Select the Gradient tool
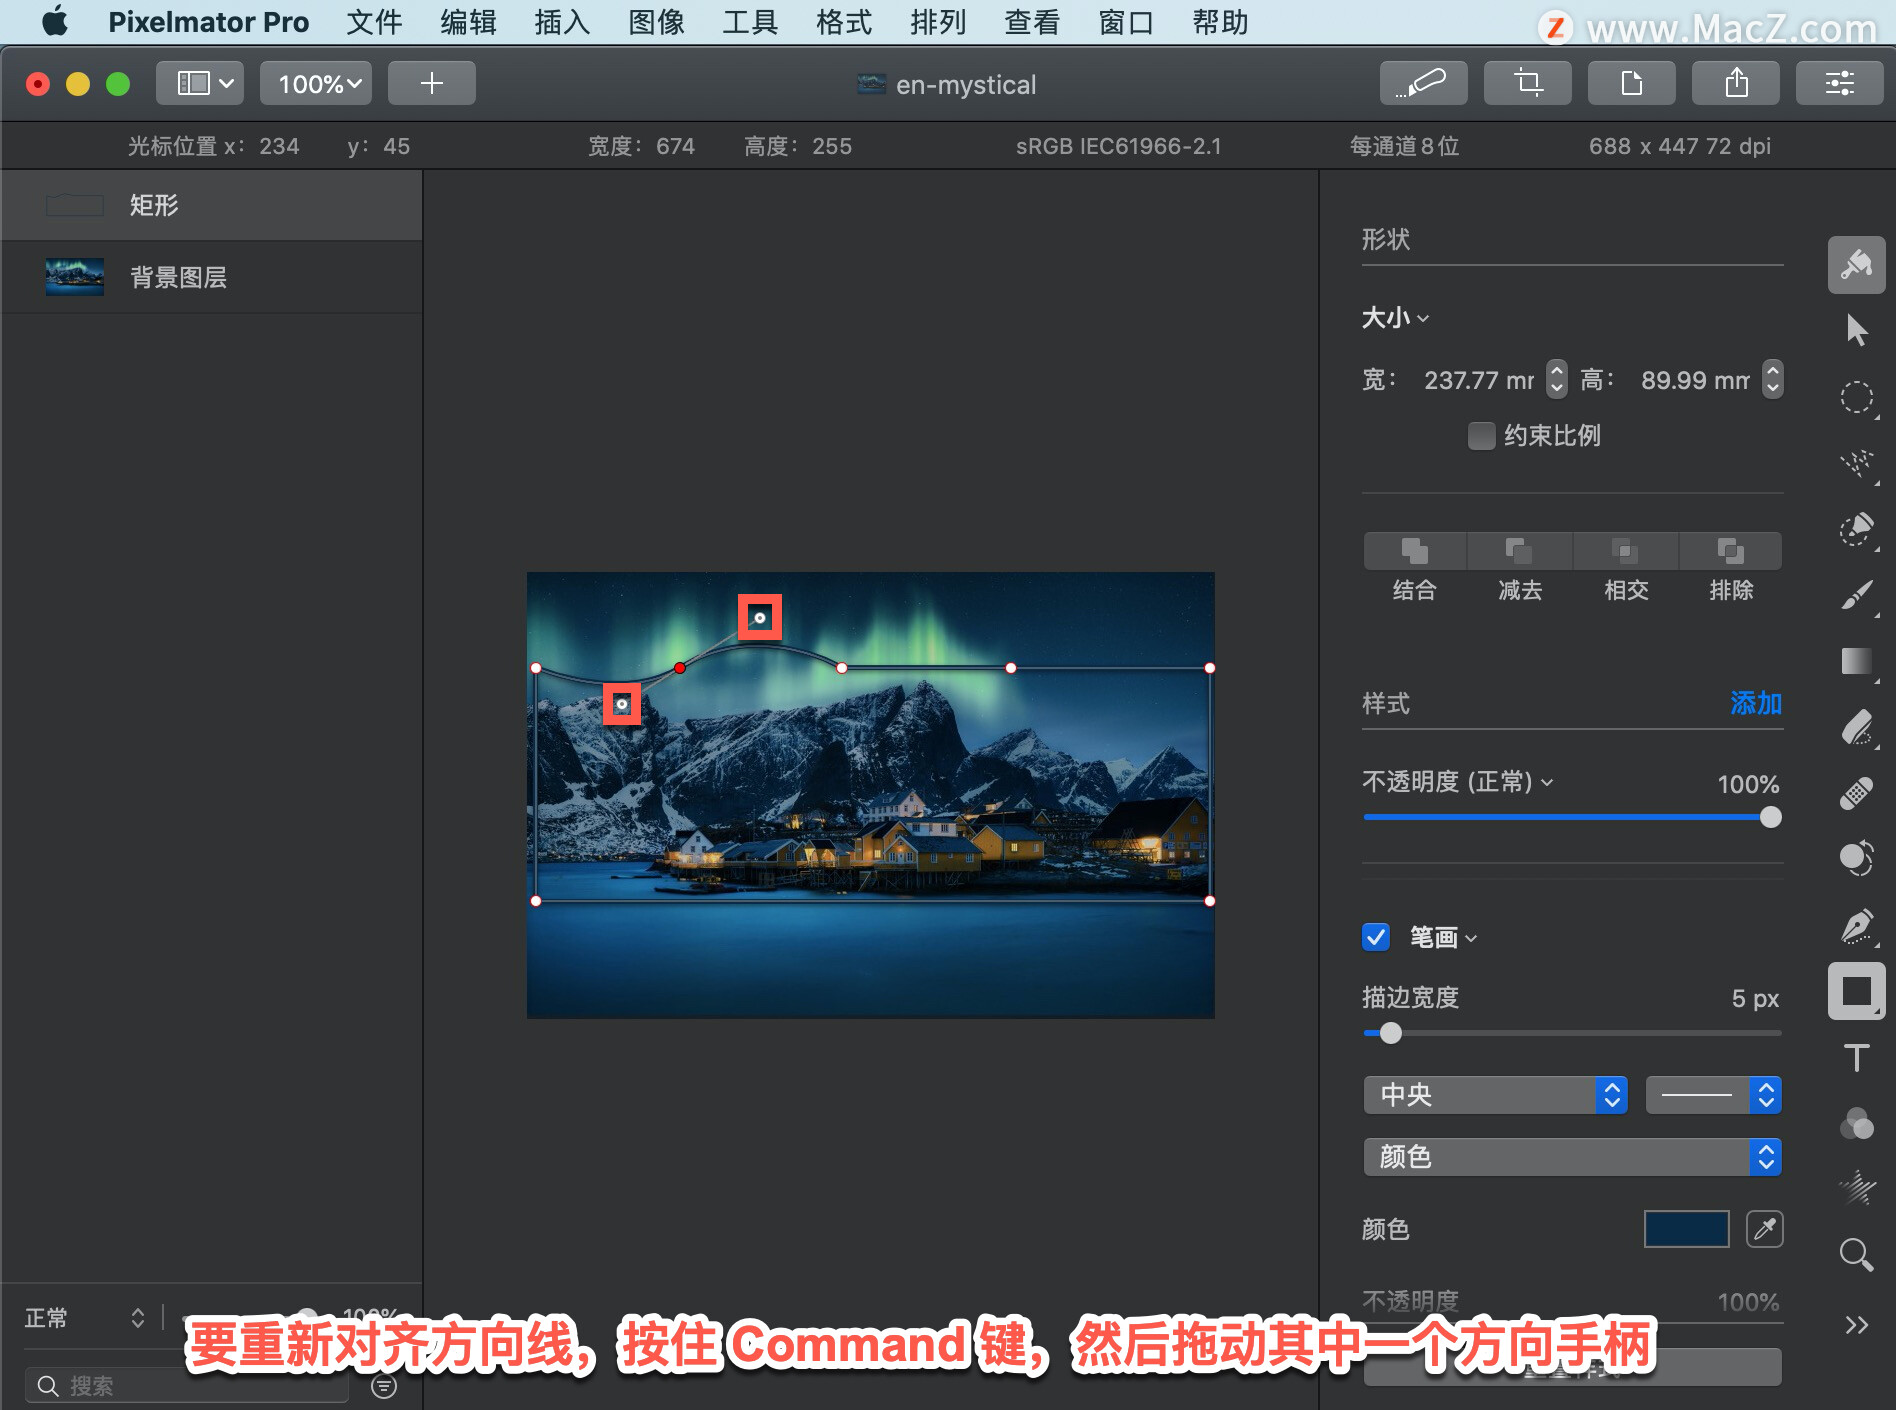 [1856, 661]
